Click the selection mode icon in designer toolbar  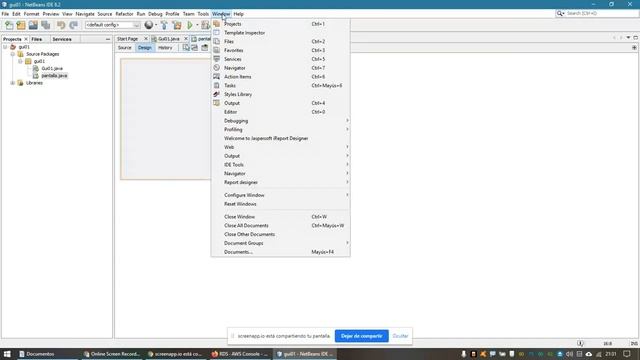pyautogui.click(x=186, y=48)
